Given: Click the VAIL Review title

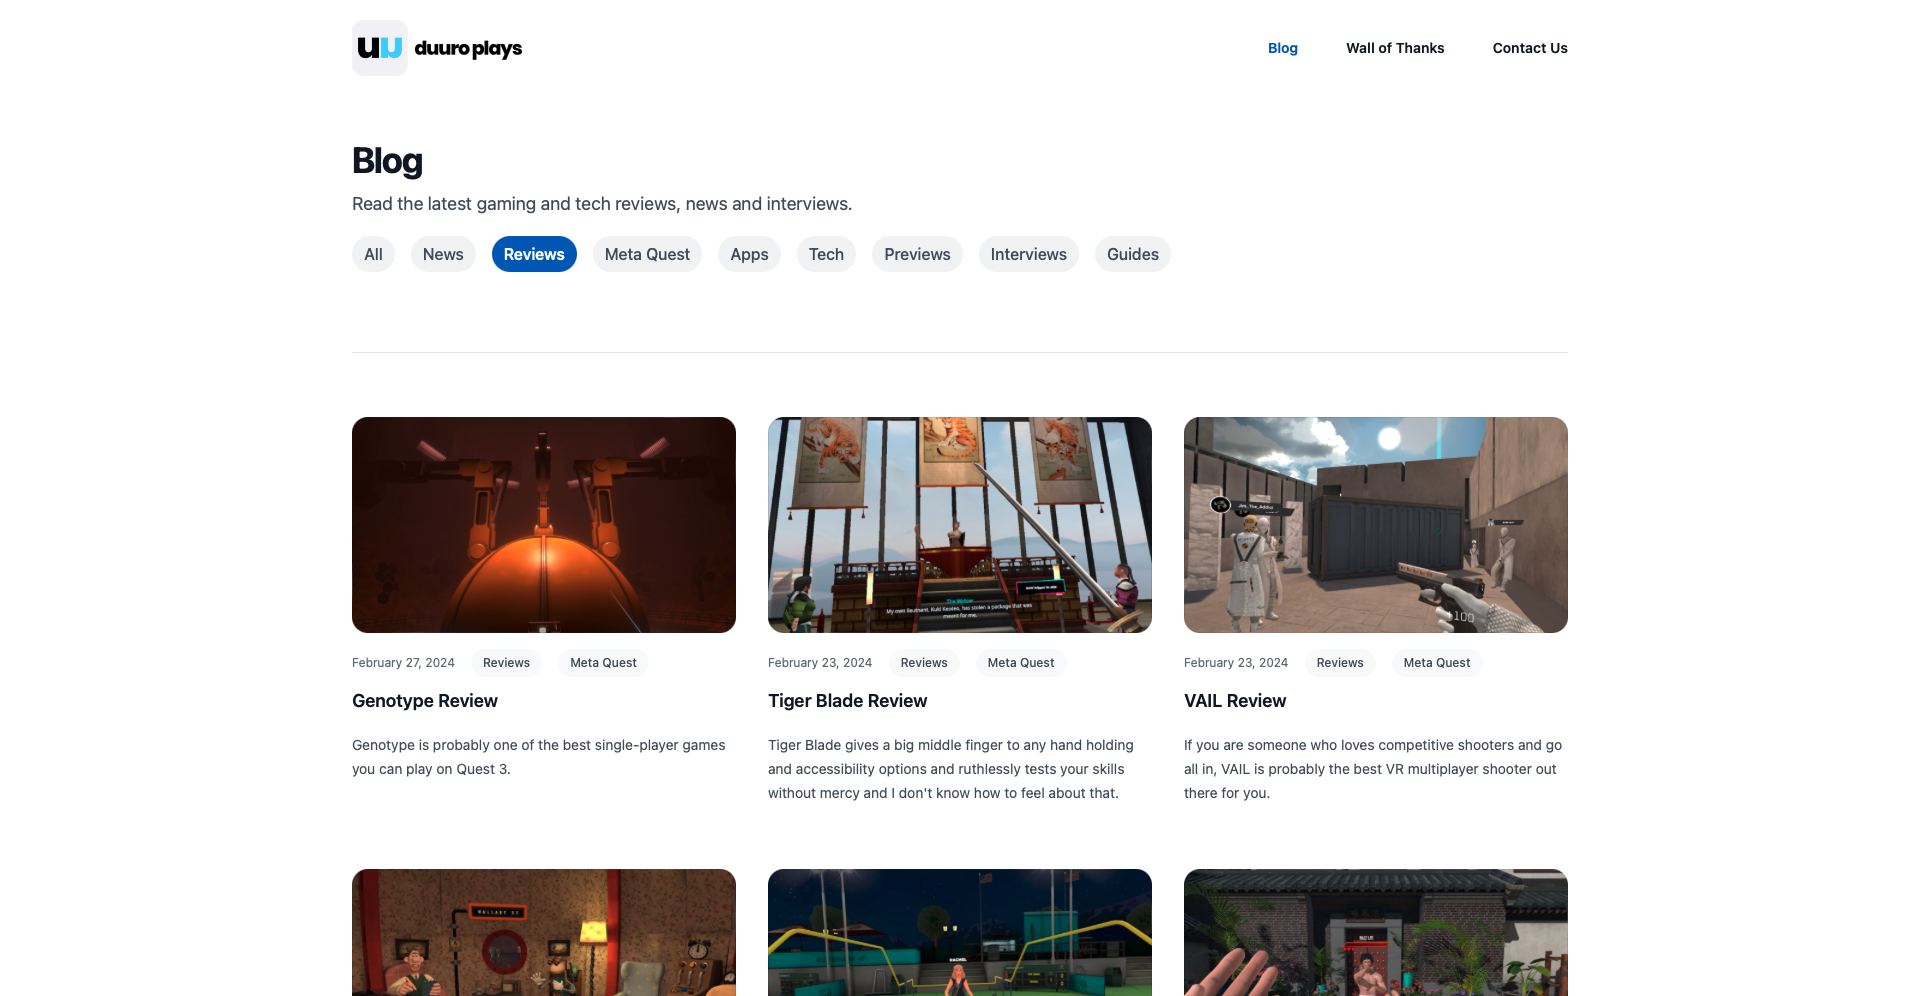Looking at the screenshot, I should click(x=1235, y=701).
